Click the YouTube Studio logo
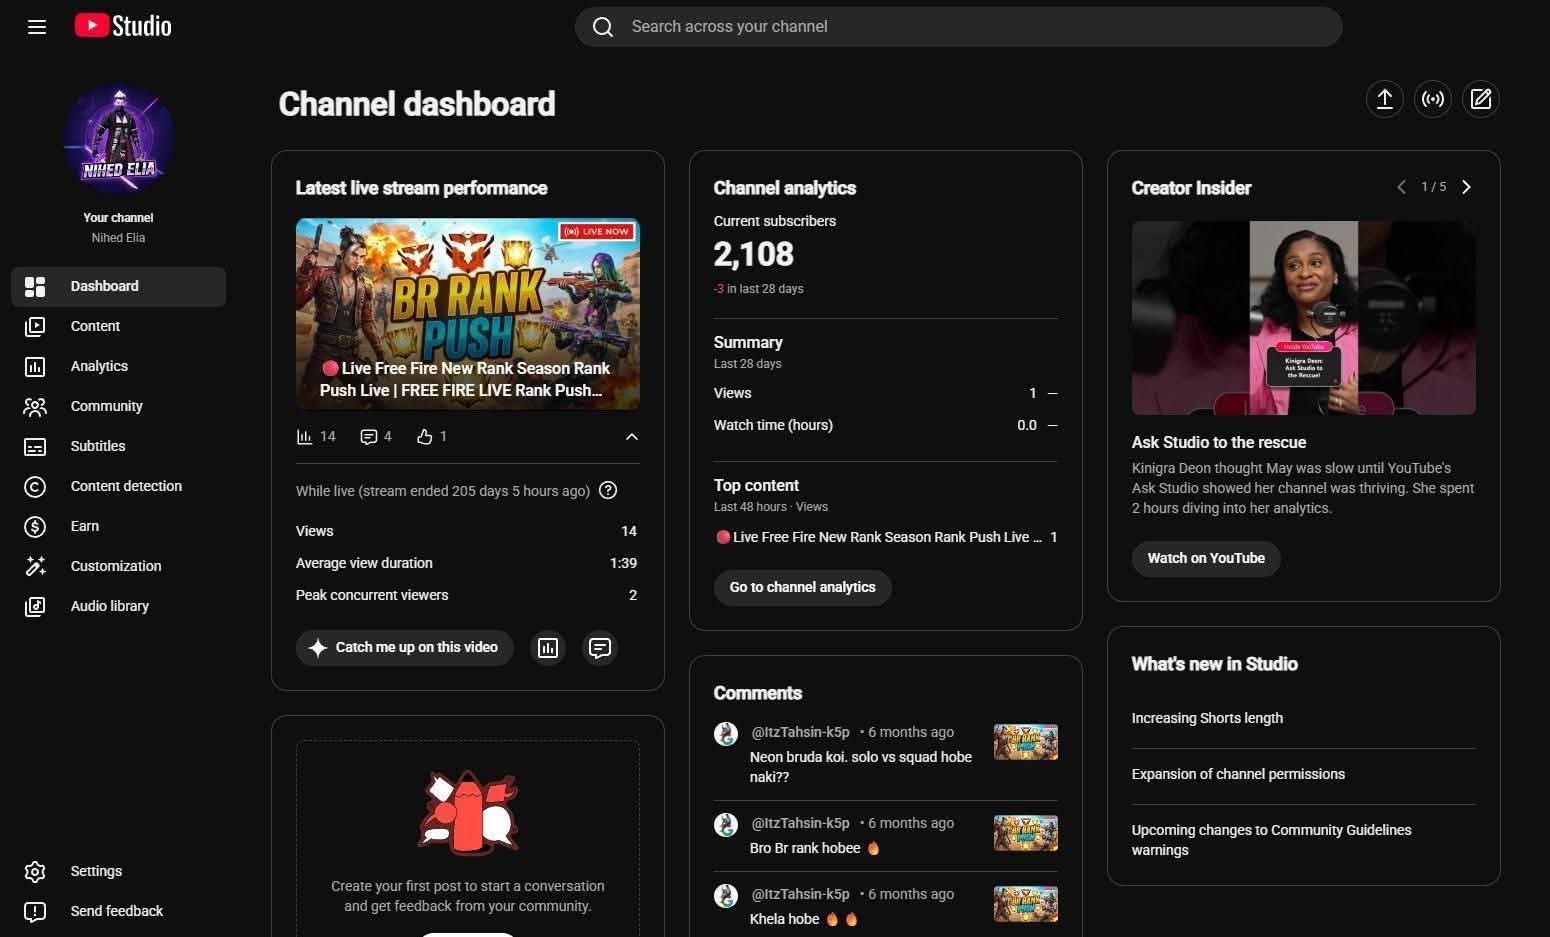 click(x=123, y=26)
